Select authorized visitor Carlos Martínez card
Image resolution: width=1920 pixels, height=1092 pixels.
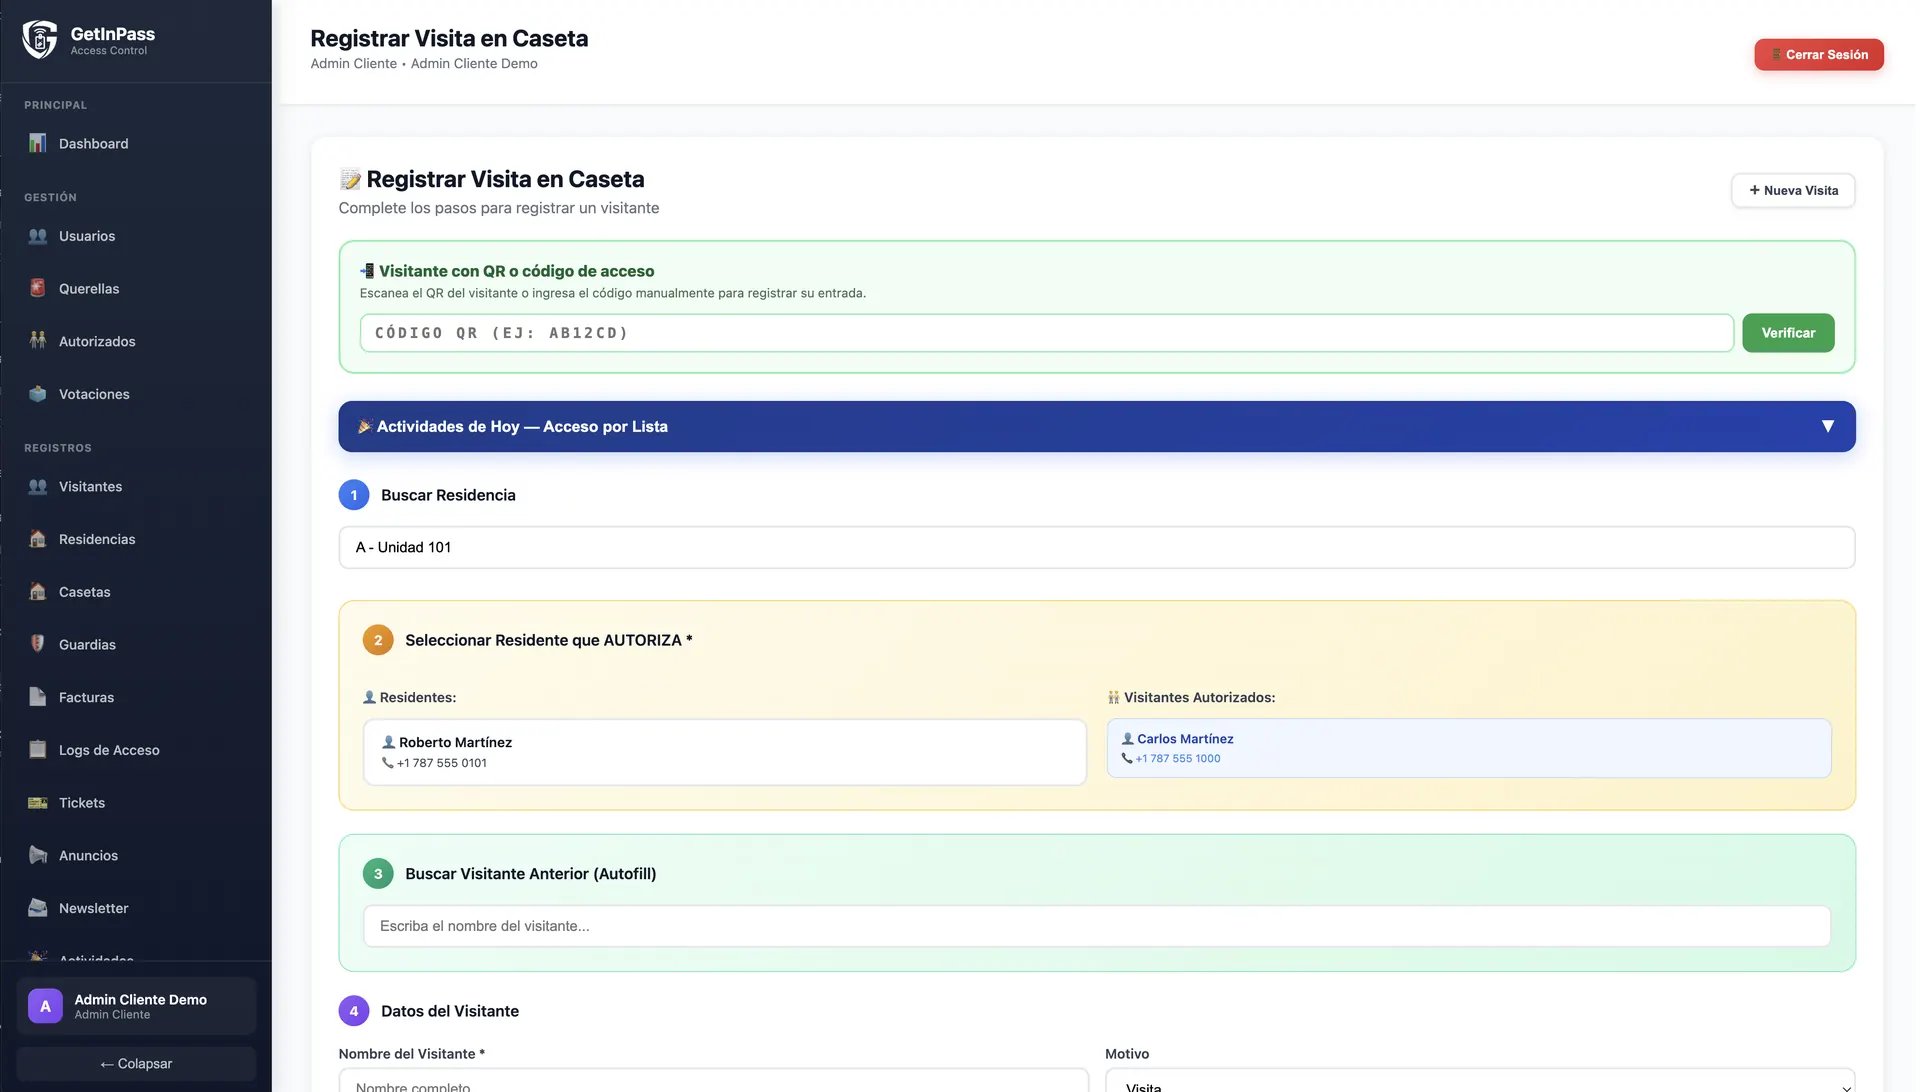pos(1468,748)
